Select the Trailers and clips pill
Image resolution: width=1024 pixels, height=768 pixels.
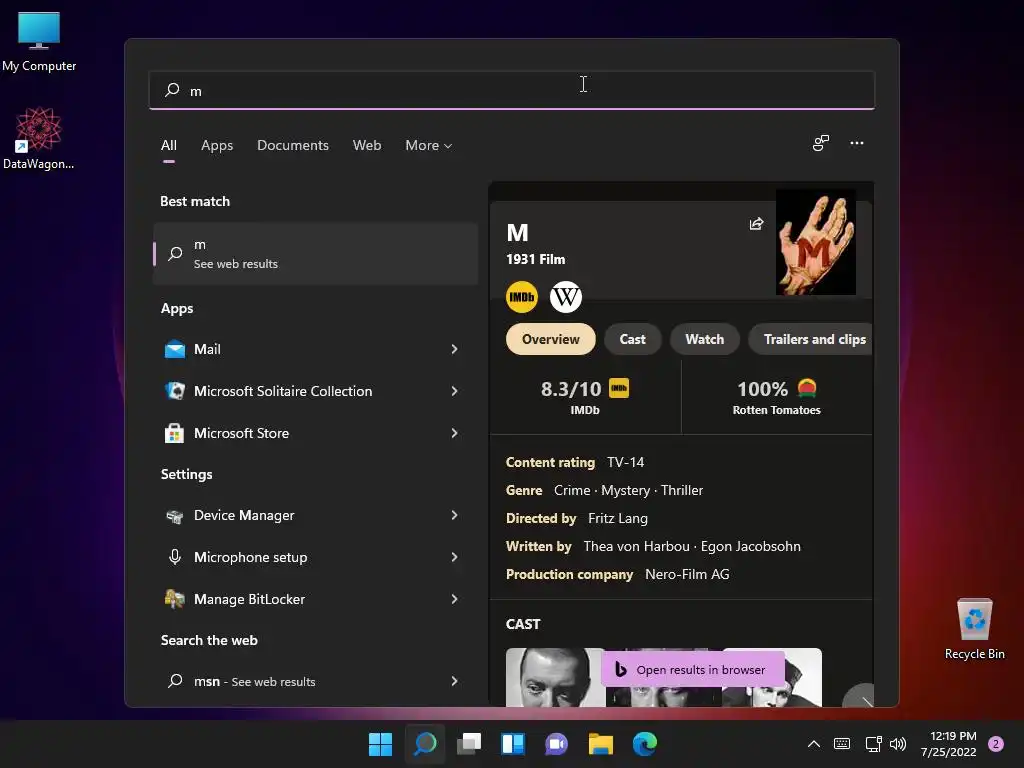click(811, 340)
